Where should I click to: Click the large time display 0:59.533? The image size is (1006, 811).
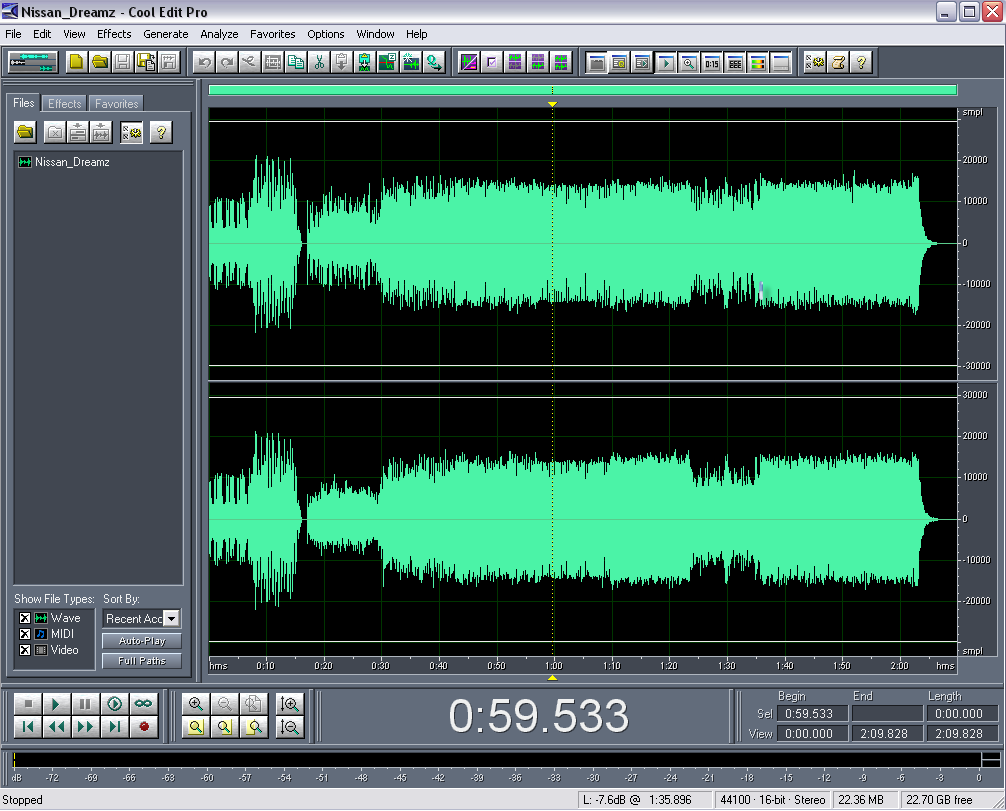538,715
